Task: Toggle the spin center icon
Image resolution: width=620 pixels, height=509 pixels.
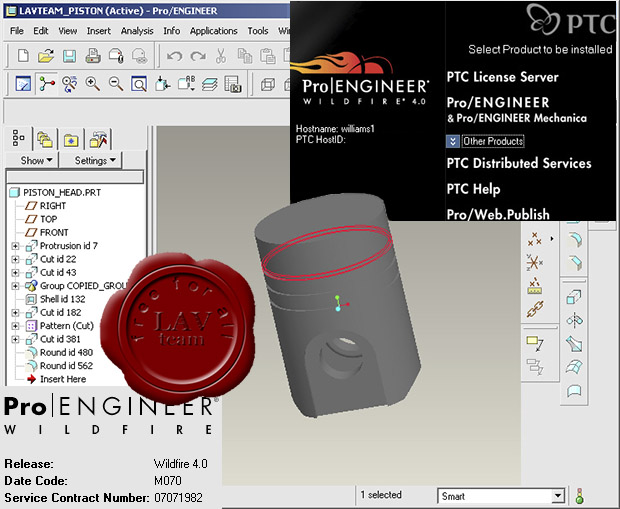Action: pyautogui.click(x=47, y=84)
